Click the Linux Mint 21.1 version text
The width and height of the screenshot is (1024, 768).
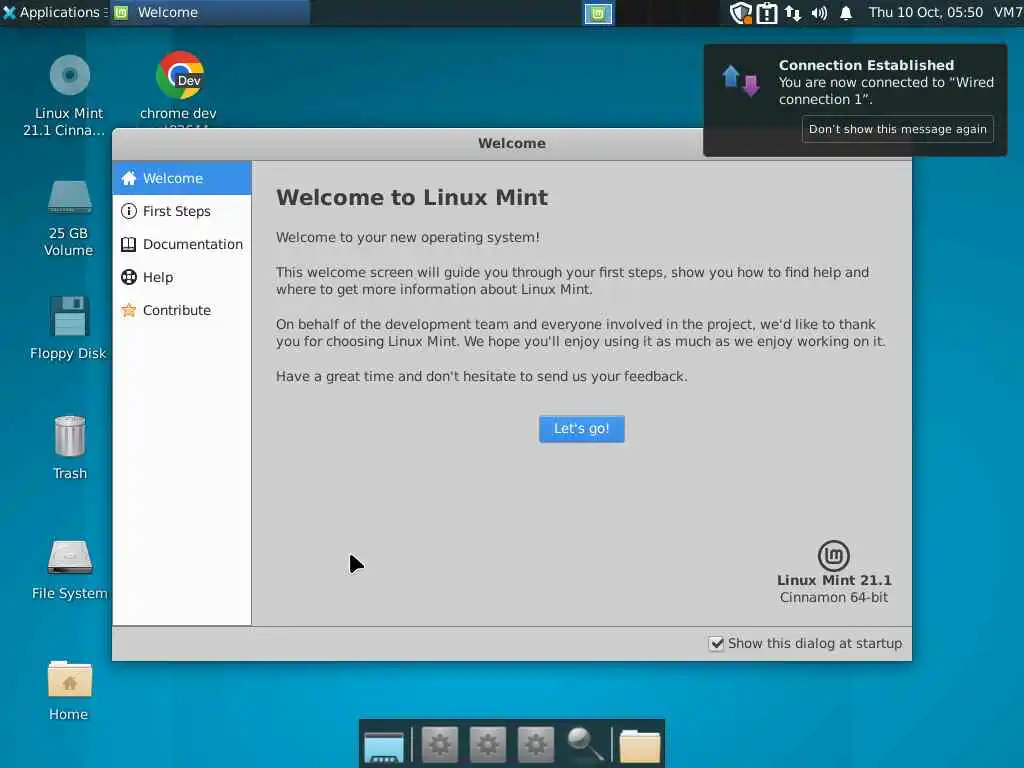(834, 580)
